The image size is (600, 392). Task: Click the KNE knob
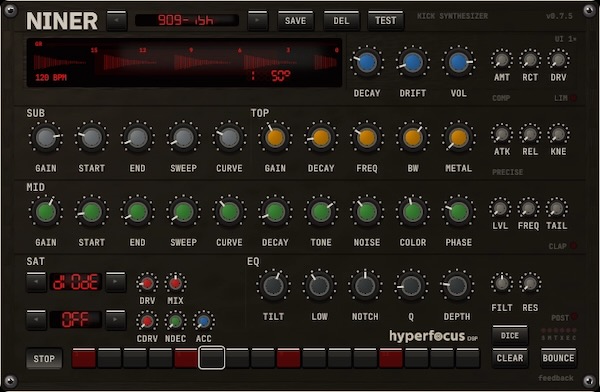point(558,134)
